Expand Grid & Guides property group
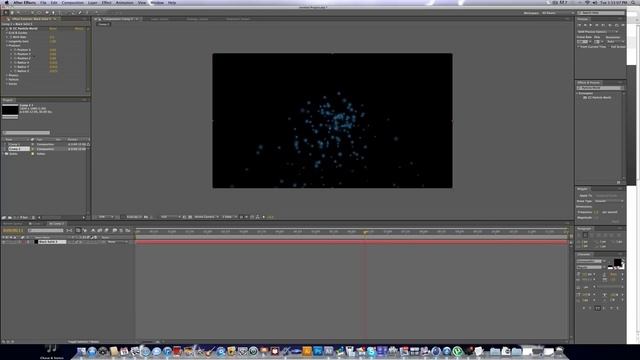This screenshot has height=360, width=640. pos(7,33)
